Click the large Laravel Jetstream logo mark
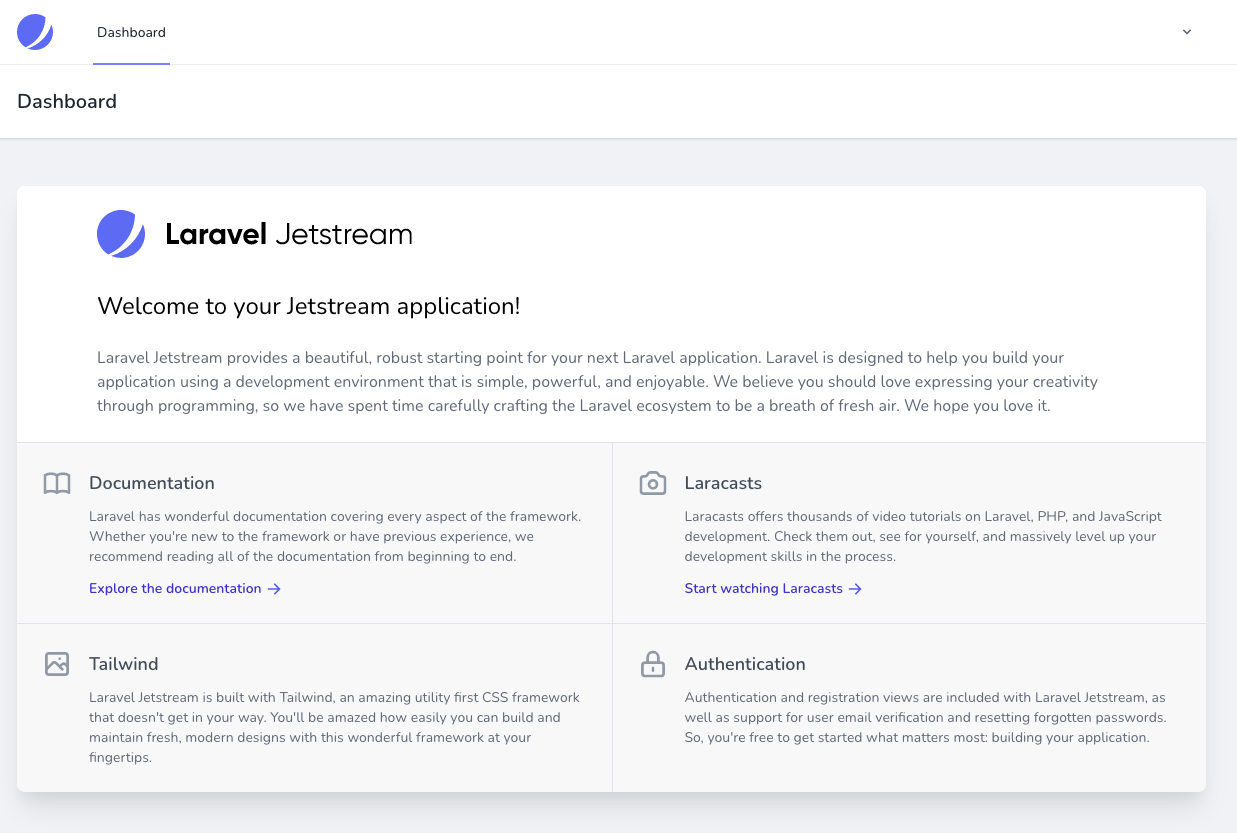1237x833 pixels. pos(121,234)
